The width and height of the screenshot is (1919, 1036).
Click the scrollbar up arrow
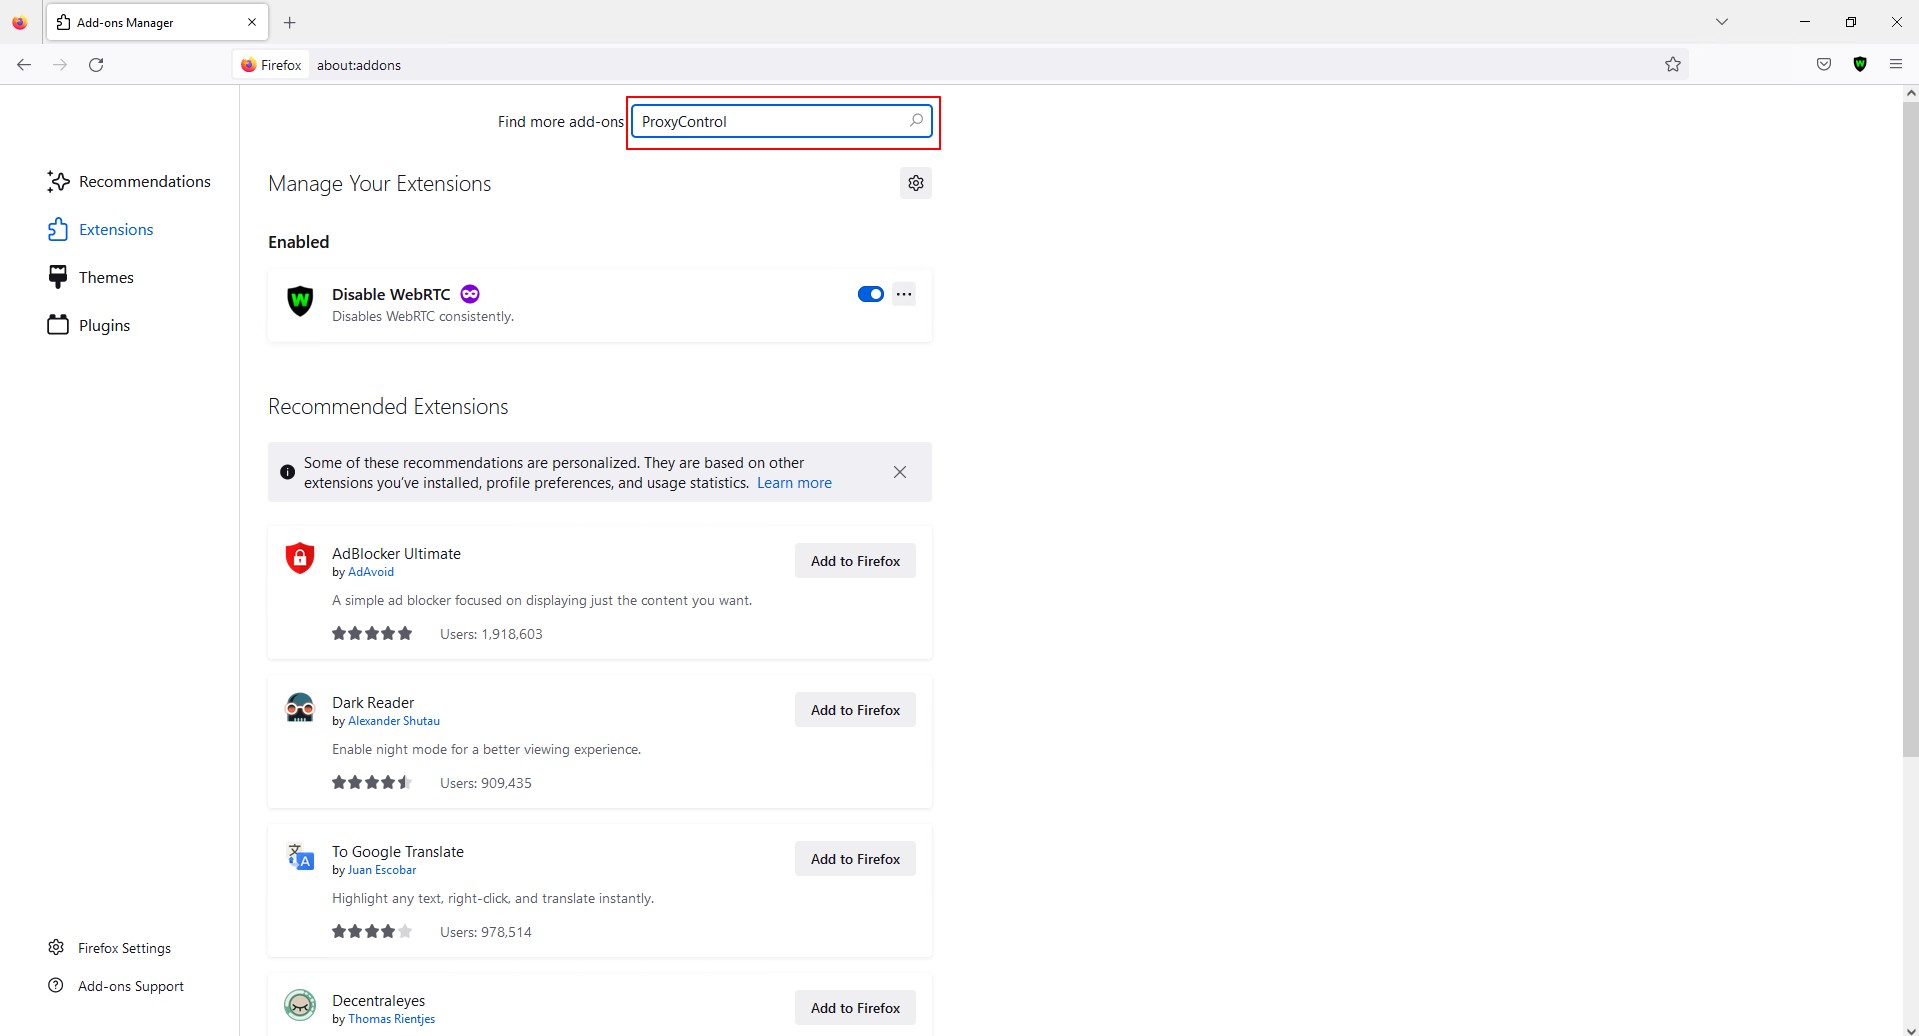[1910, 93]
